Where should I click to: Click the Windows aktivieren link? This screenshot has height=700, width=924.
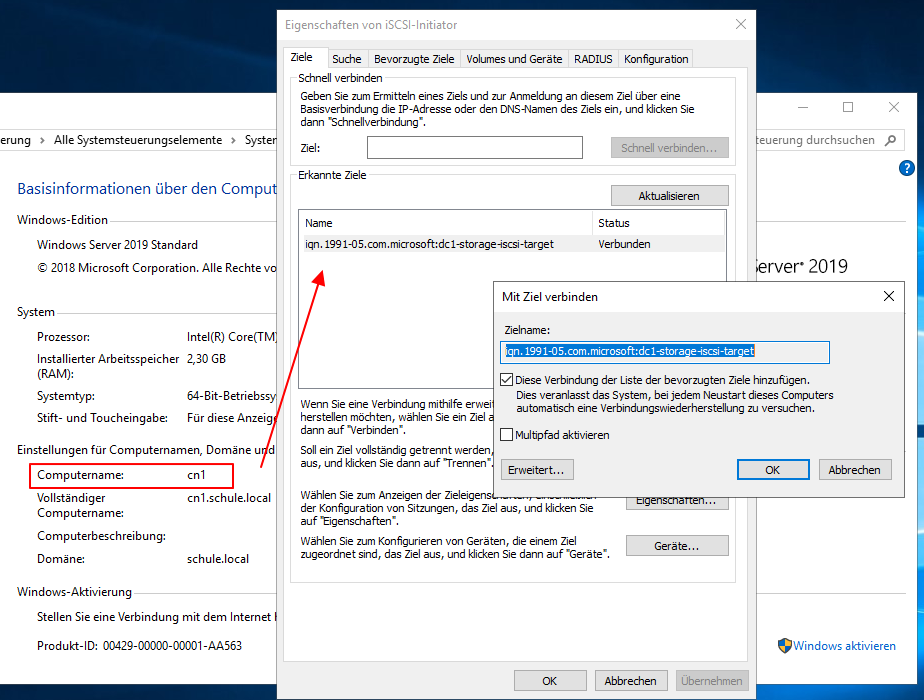pyautogui.click(x=844, y=646)
